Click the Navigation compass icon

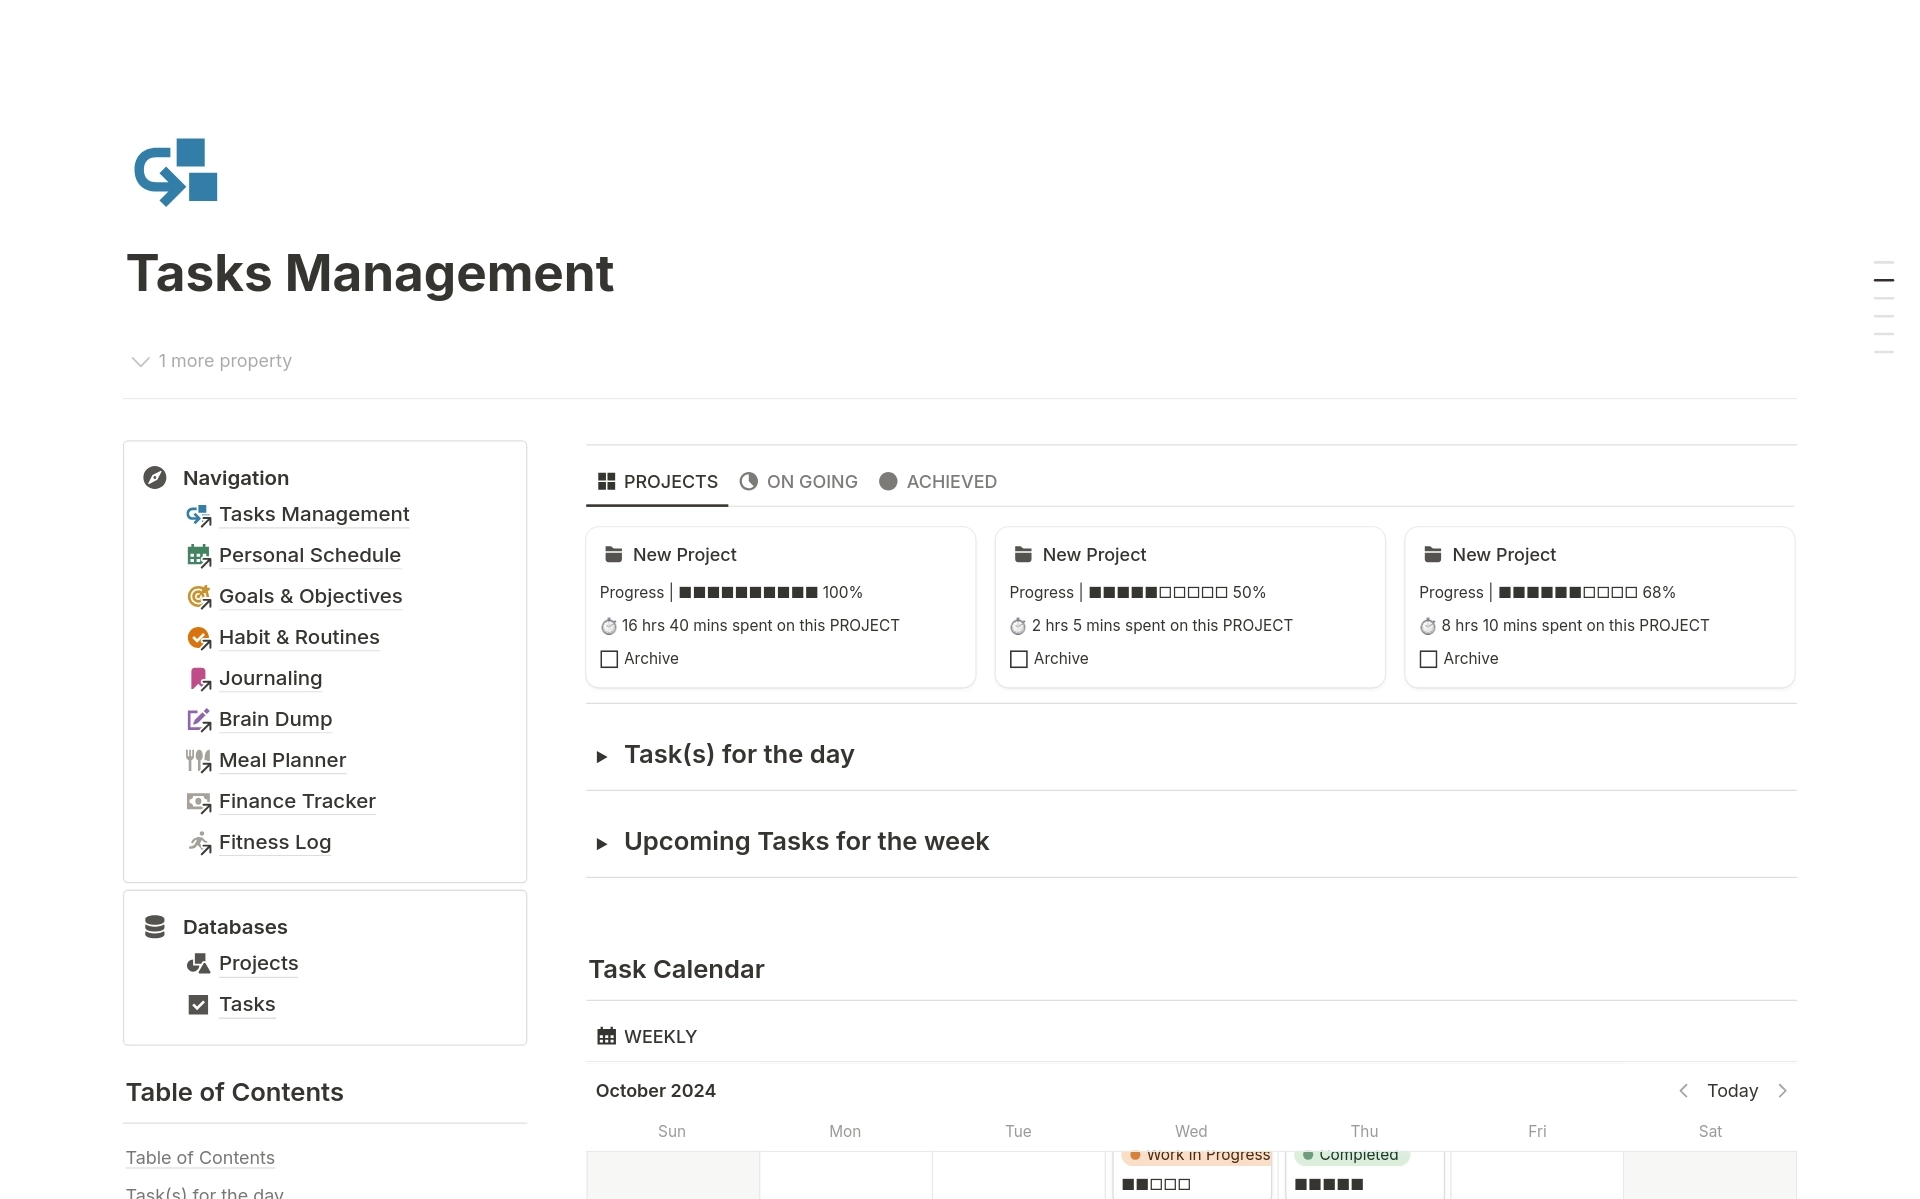point(155,478)
